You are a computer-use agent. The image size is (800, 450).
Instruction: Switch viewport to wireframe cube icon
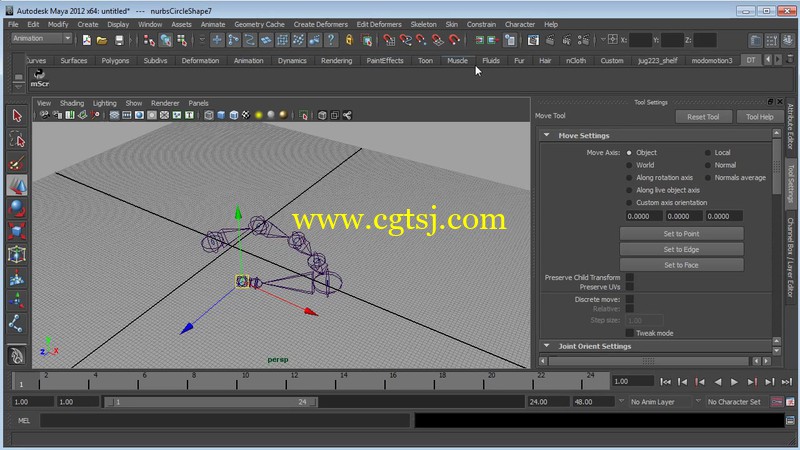click(209, 115)
